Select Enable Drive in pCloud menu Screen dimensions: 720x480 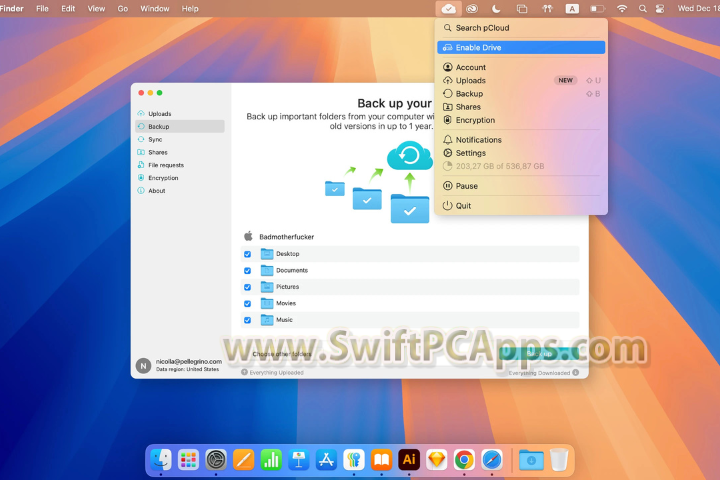pyautogui.click(x=521, y=47)
